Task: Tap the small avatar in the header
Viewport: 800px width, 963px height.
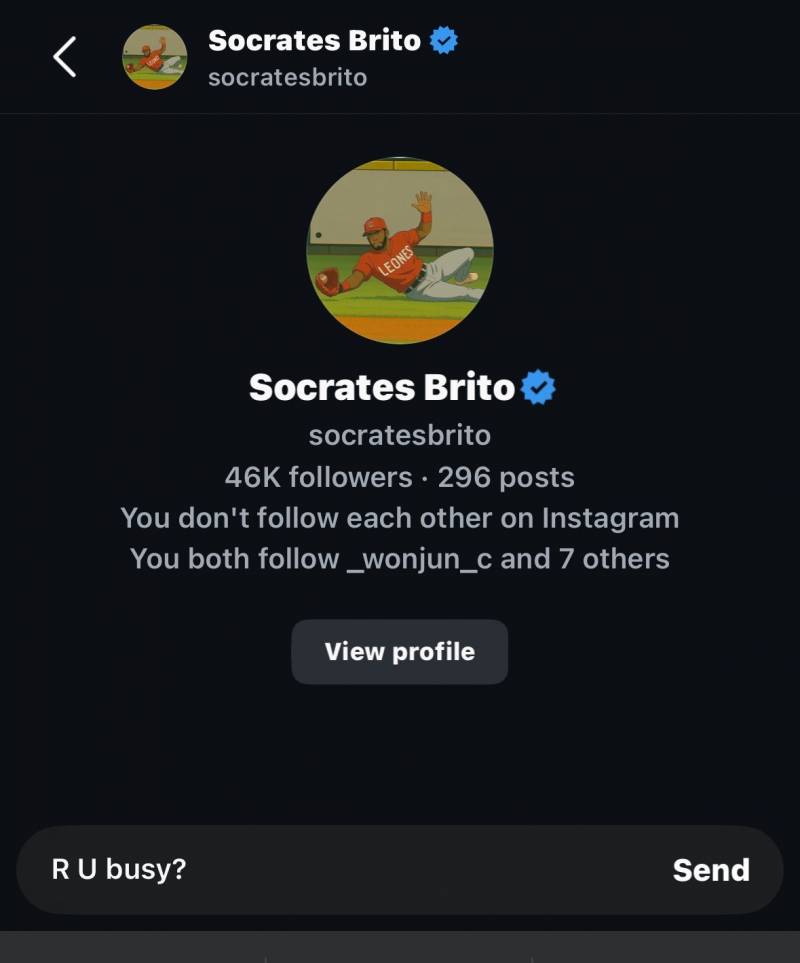Action: tap(155, 57)
